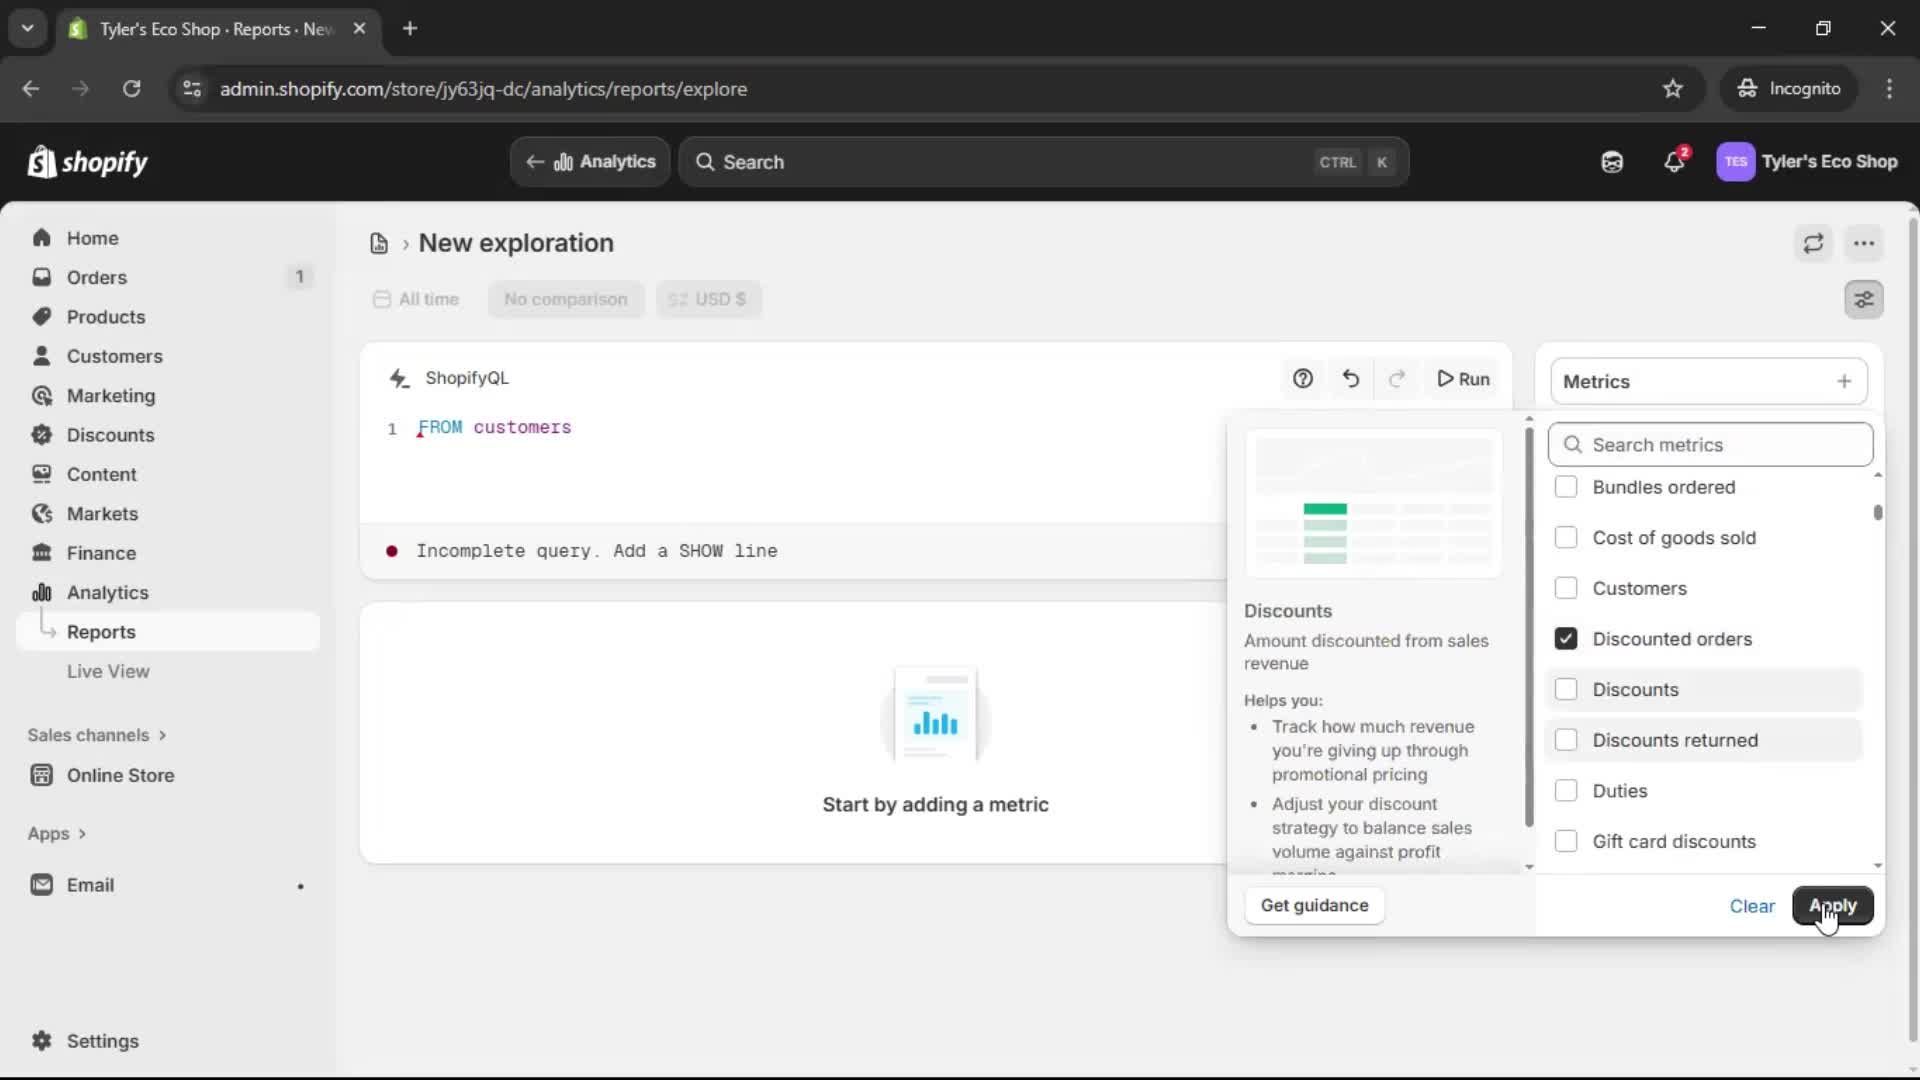Redo the ShopifyQL edit
Screen dimensions: 1920x1080
(1397, 379)
